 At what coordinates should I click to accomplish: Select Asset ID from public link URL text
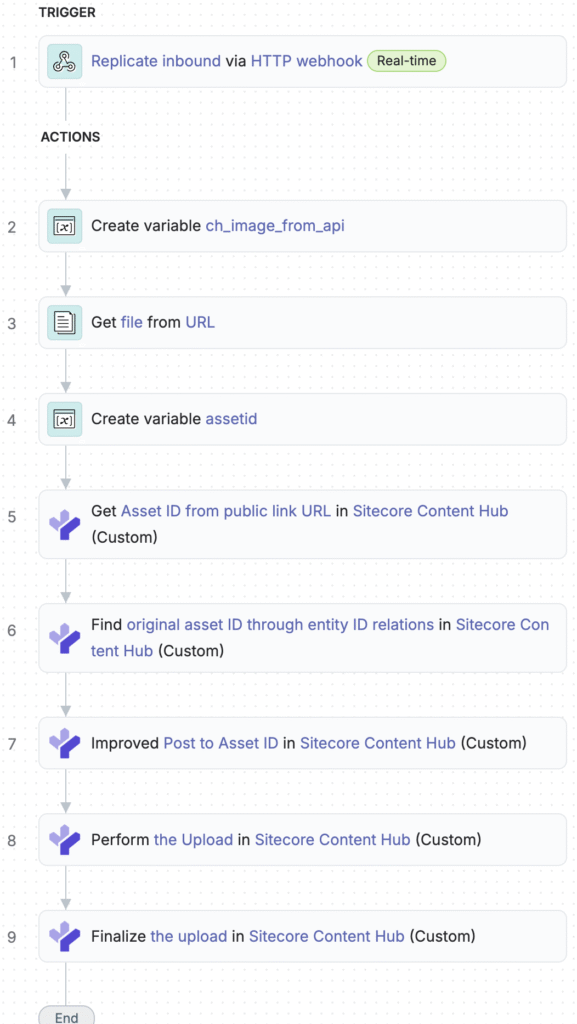226,511
